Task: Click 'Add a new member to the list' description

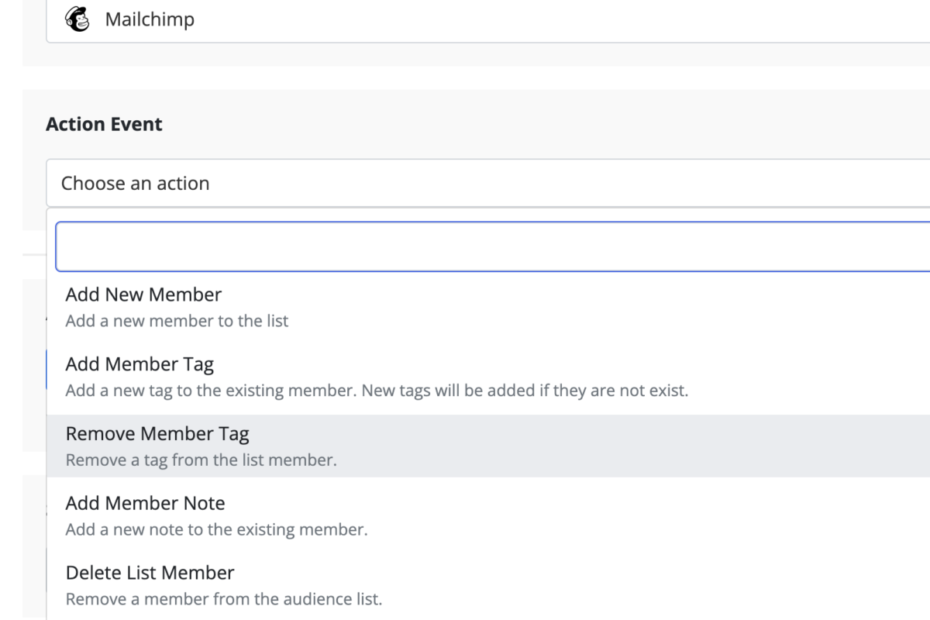Action: point(177,321)
